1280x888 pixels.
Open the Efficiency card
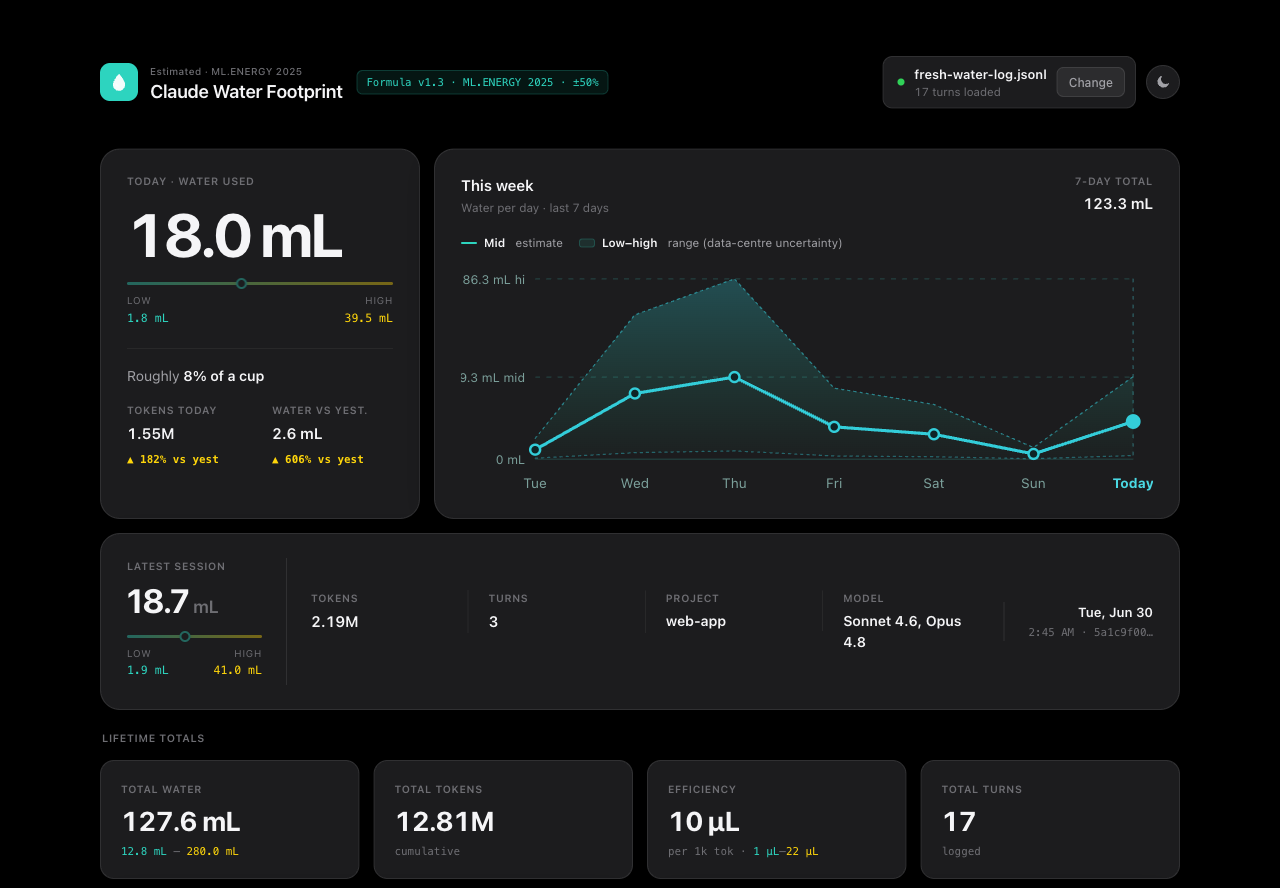pos(776,819)
